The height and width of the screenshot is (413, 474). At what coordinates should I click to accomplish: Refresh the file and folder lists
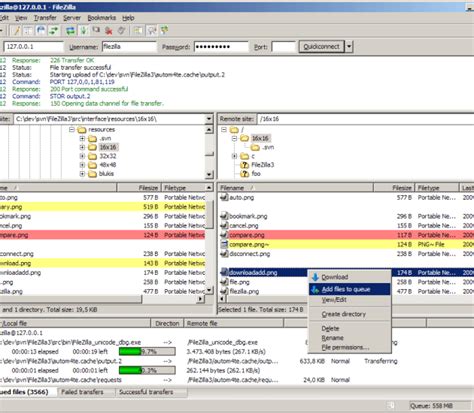[x=70, y=31]
